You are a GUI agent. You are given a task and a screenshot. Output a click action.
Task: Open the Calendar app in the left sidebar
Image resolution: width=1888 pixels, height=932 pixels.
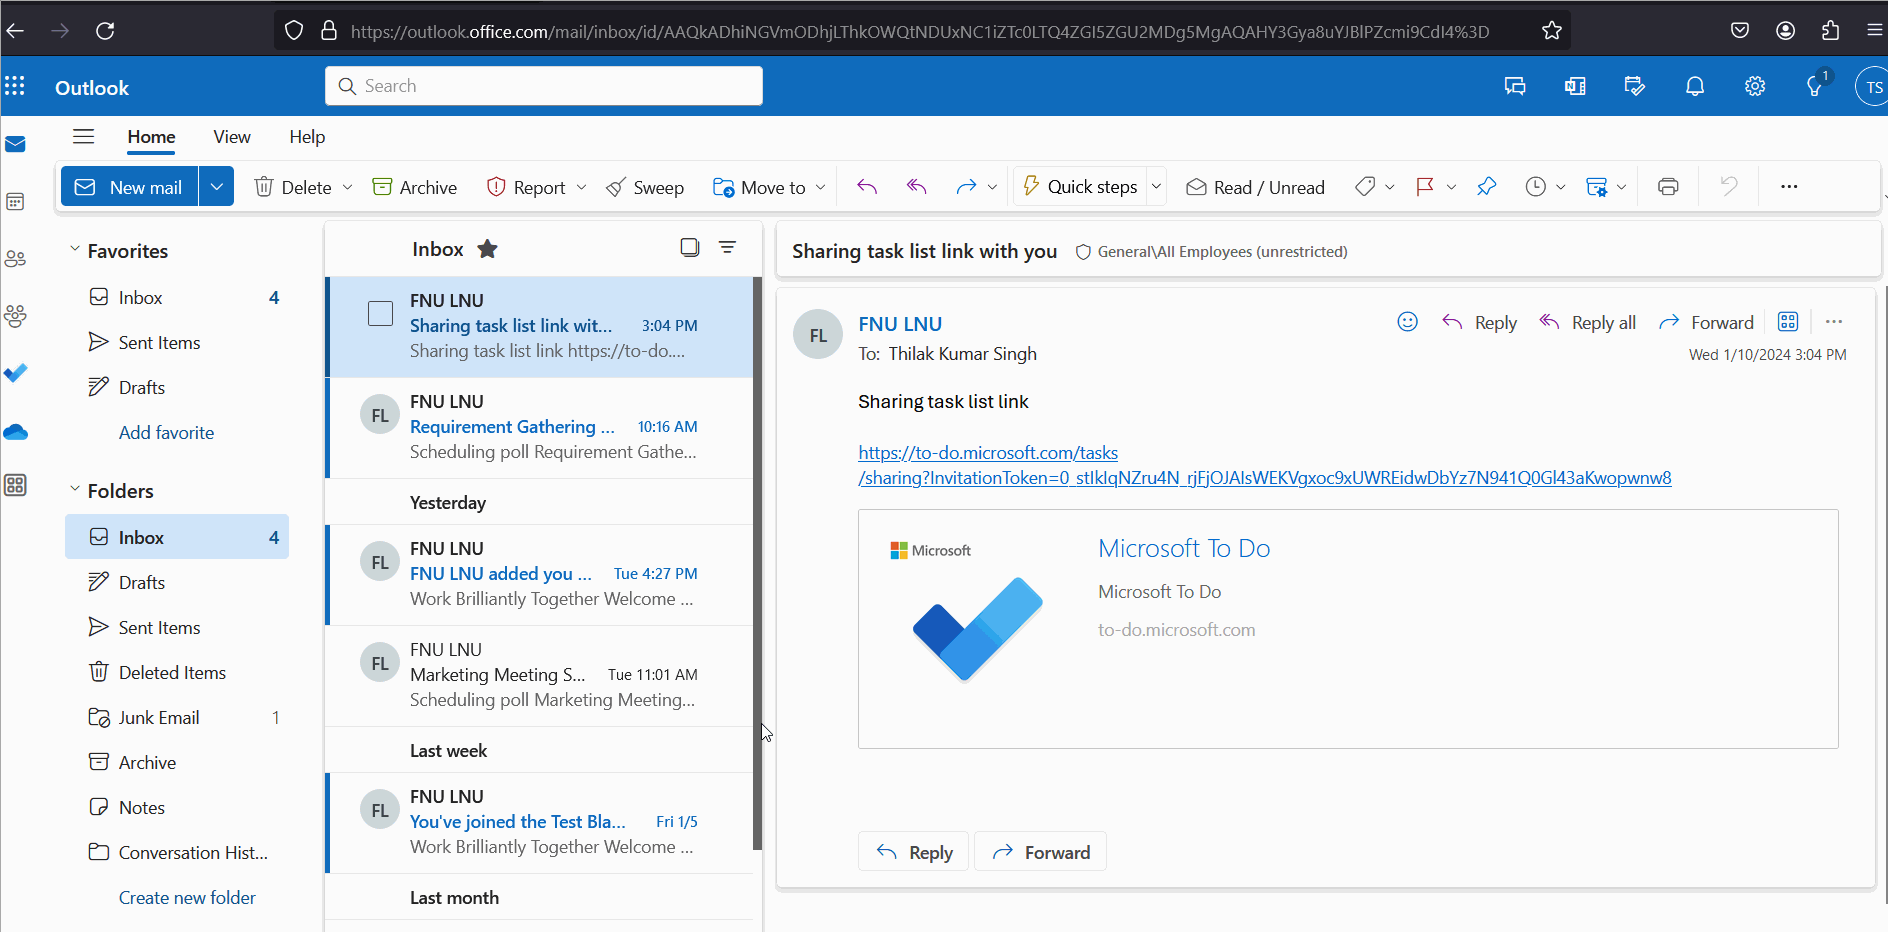[x=16, y=201]
